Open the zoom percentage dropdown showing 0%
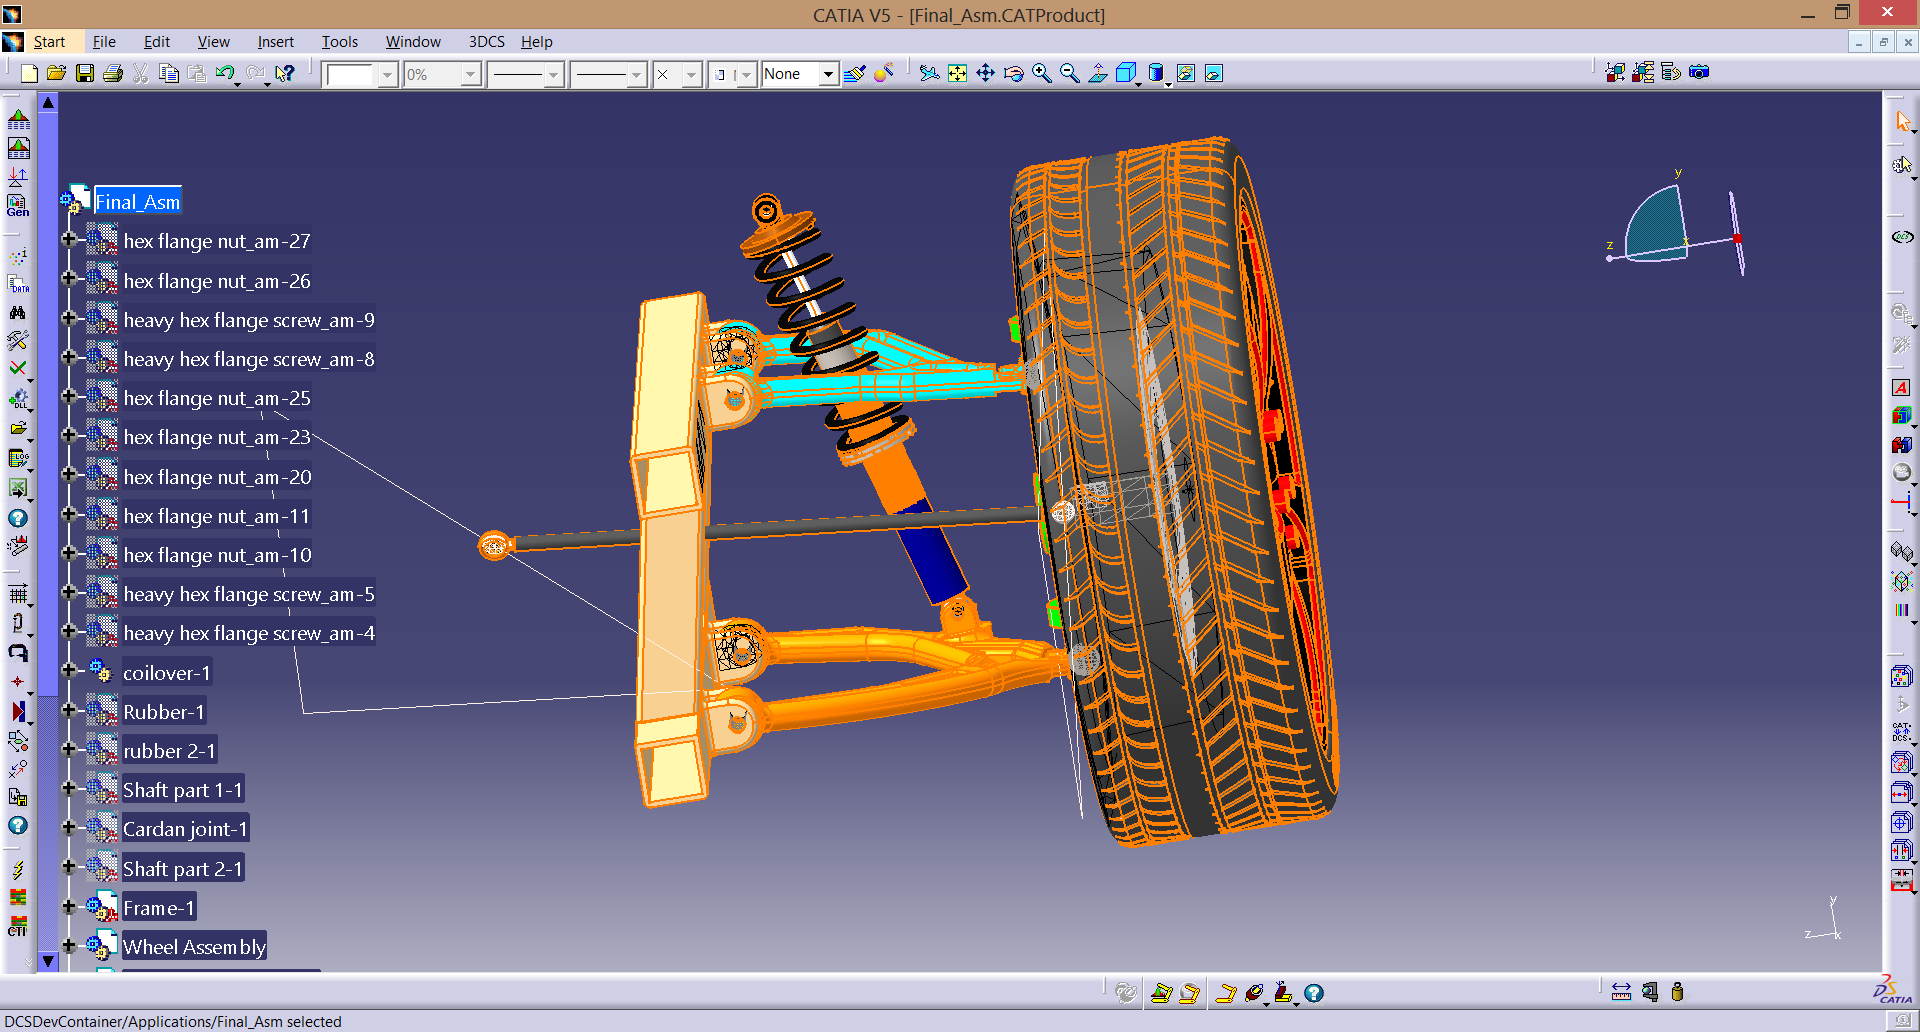Image resolution: width=1920 pixels, height=1032 pixels. [468, 73]
